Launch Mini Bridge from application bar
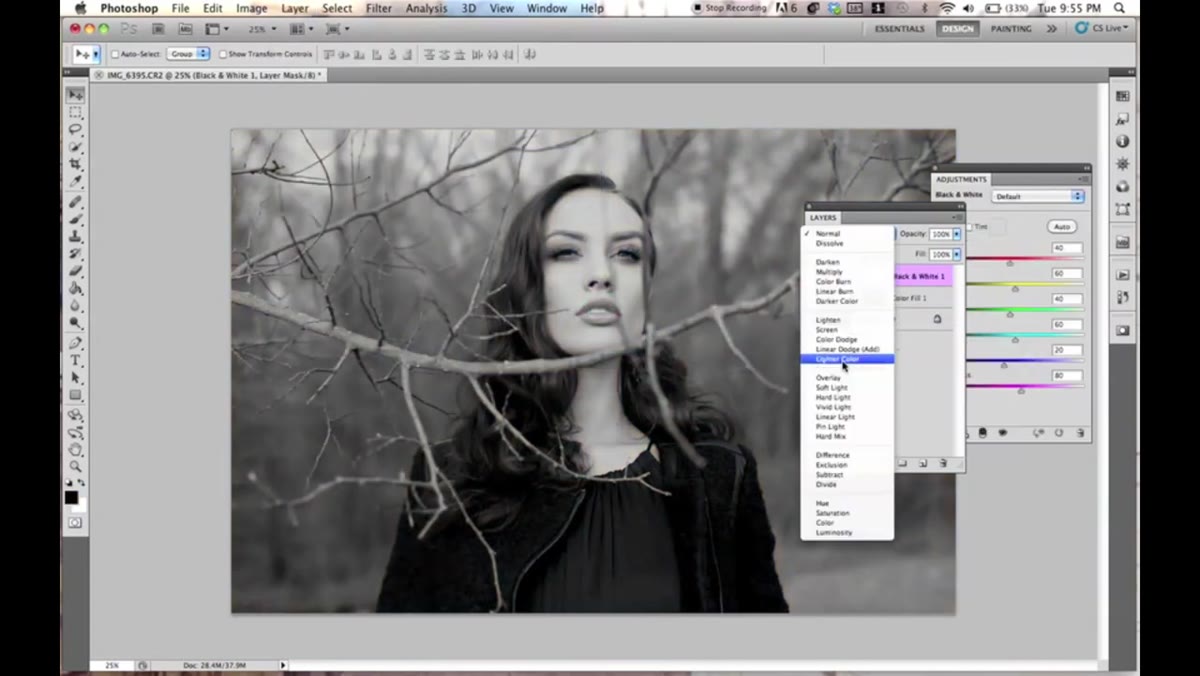1200x676 pixels. pyautogui.click(x=185, y=29)
